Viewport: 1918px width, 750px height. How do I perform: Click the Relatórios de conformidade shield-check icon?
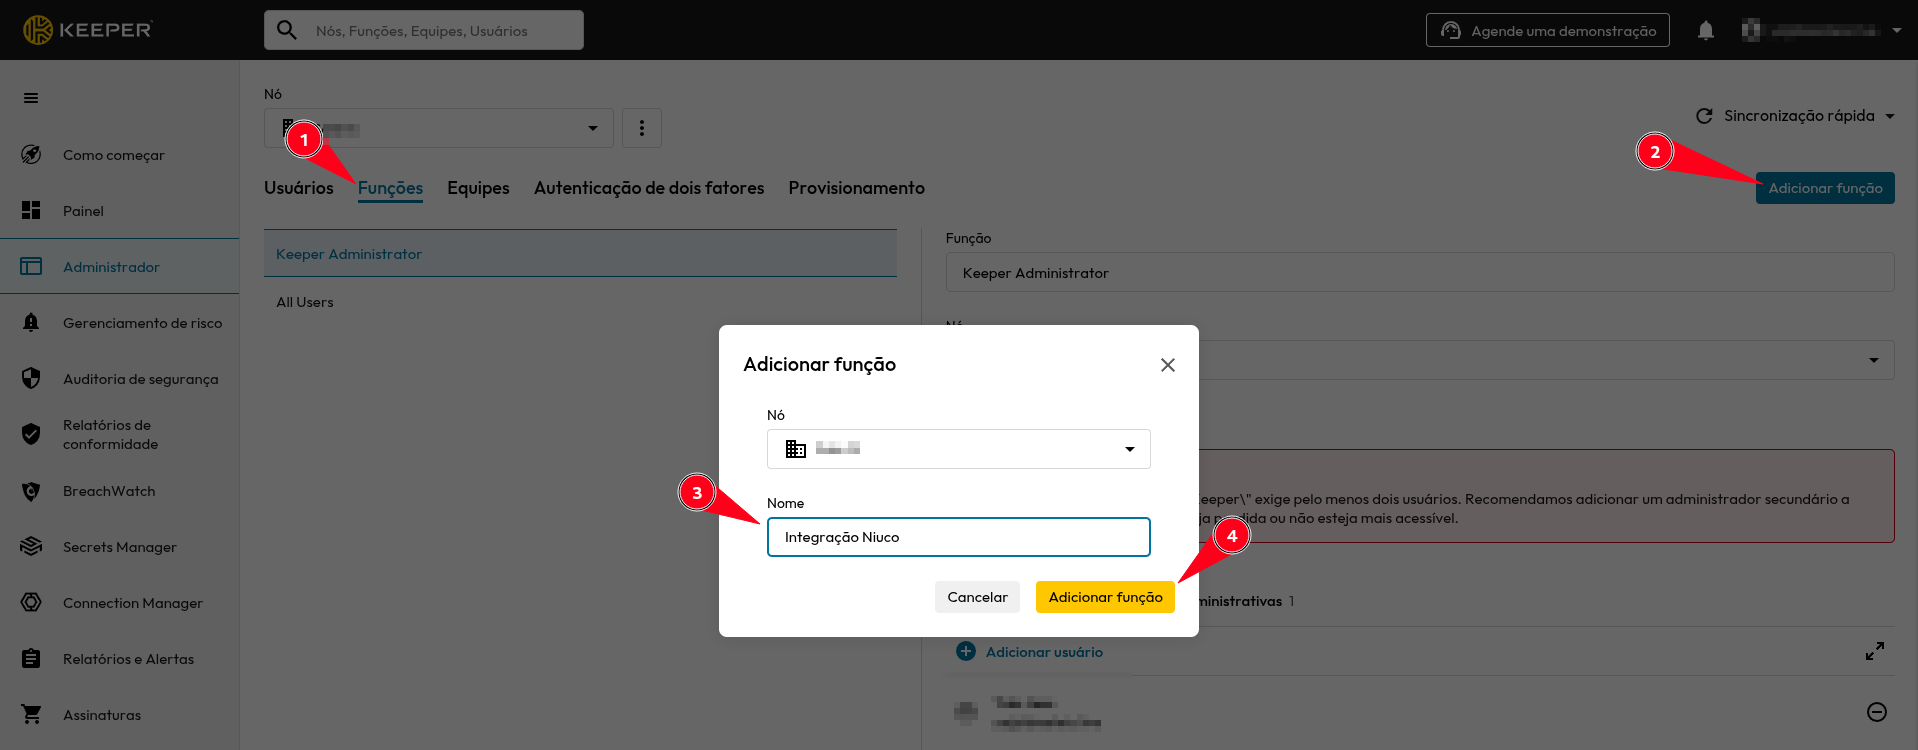[31, 435]
